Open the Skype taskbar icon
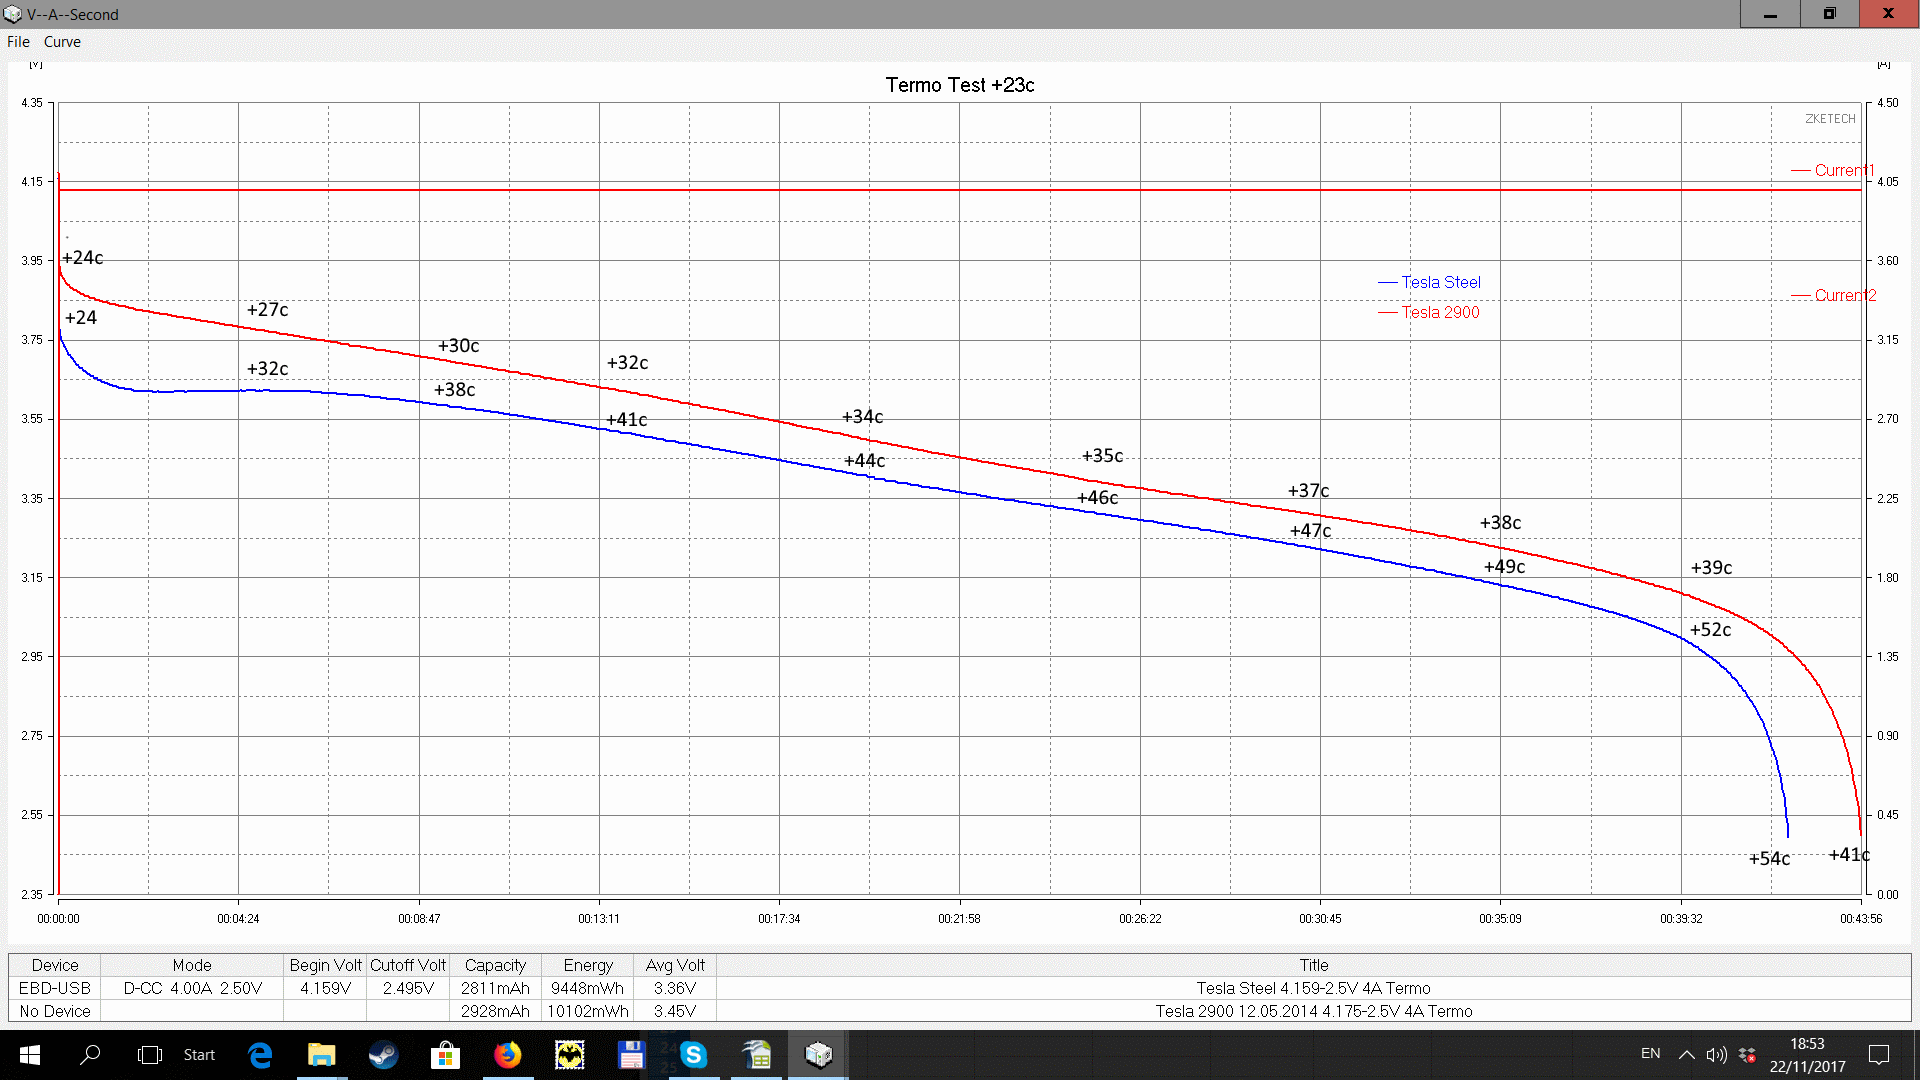Screen dimensions: 1920x1080 693,1055
